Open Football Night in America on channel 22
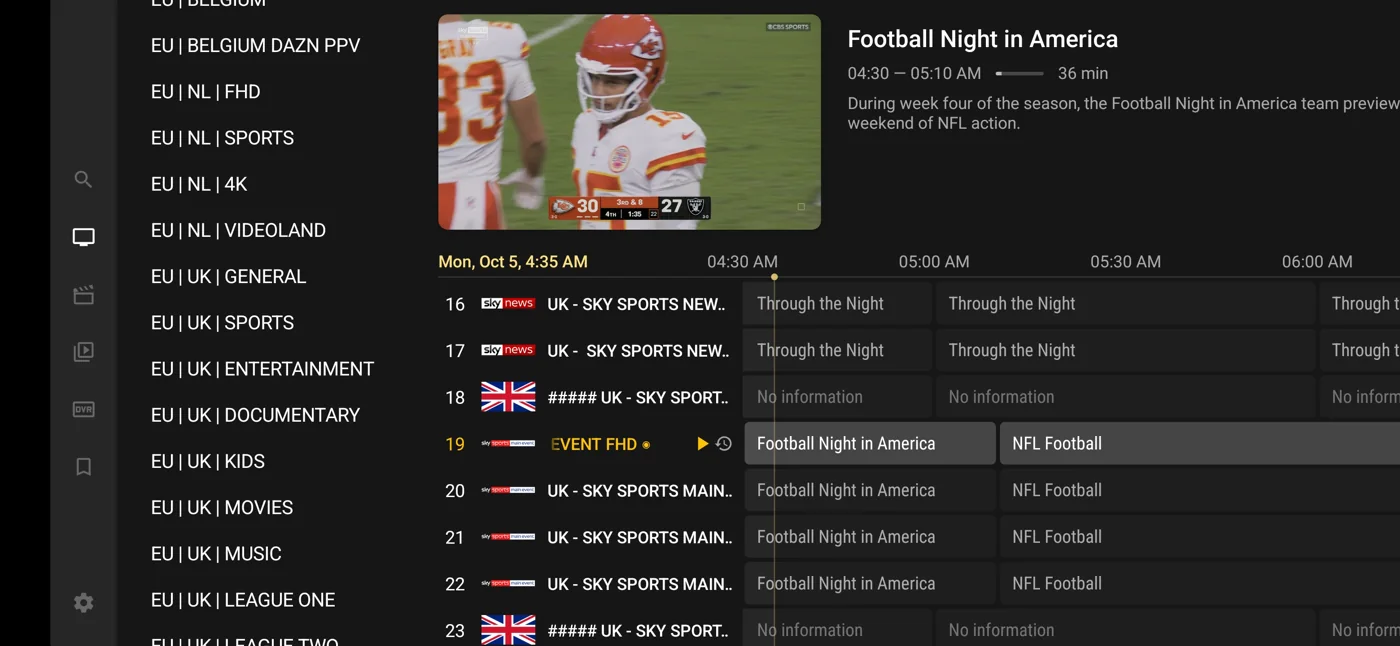 tap(870, 584)
